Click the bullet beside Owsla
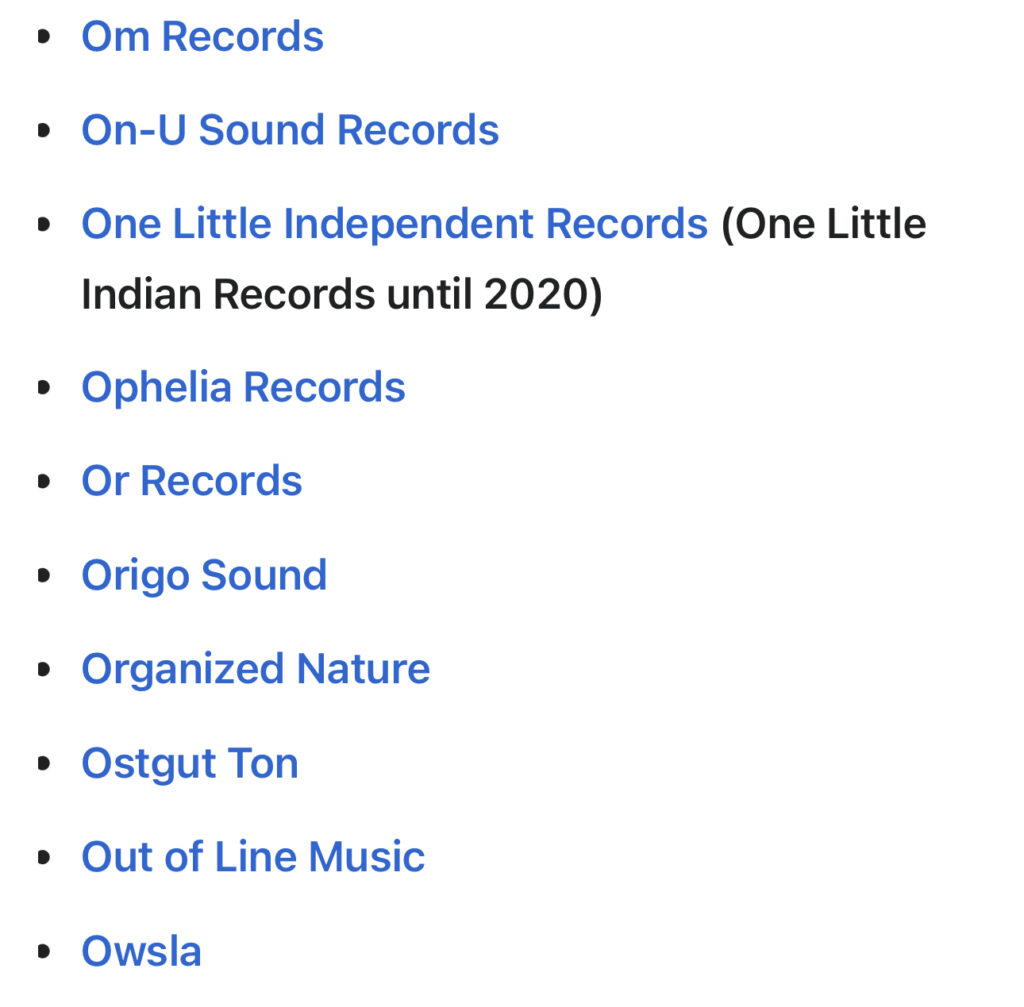1024x1007 pixels. pos(43,953)
